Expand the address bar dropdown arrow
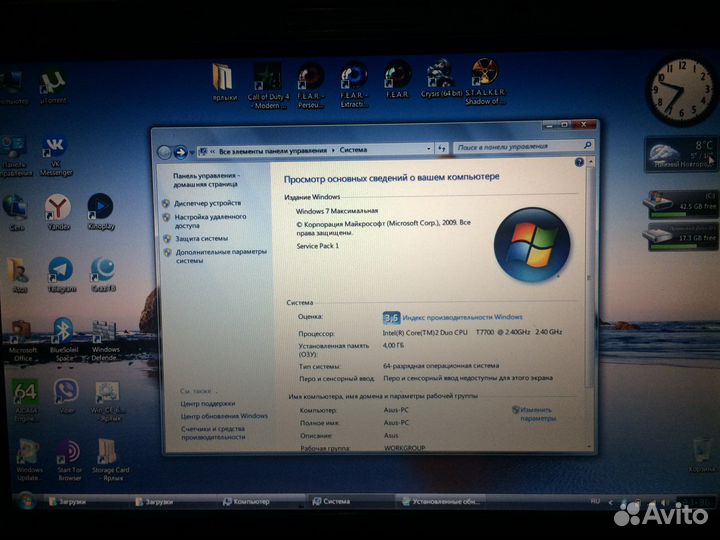 click(x=428, y=148)
